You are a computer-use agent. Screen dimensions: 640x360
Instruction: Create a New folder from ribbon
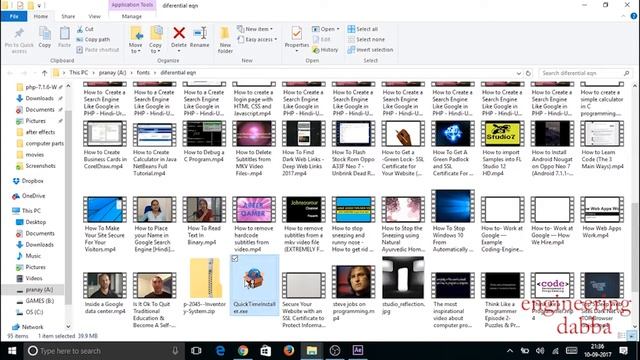(x=225, y=40)
